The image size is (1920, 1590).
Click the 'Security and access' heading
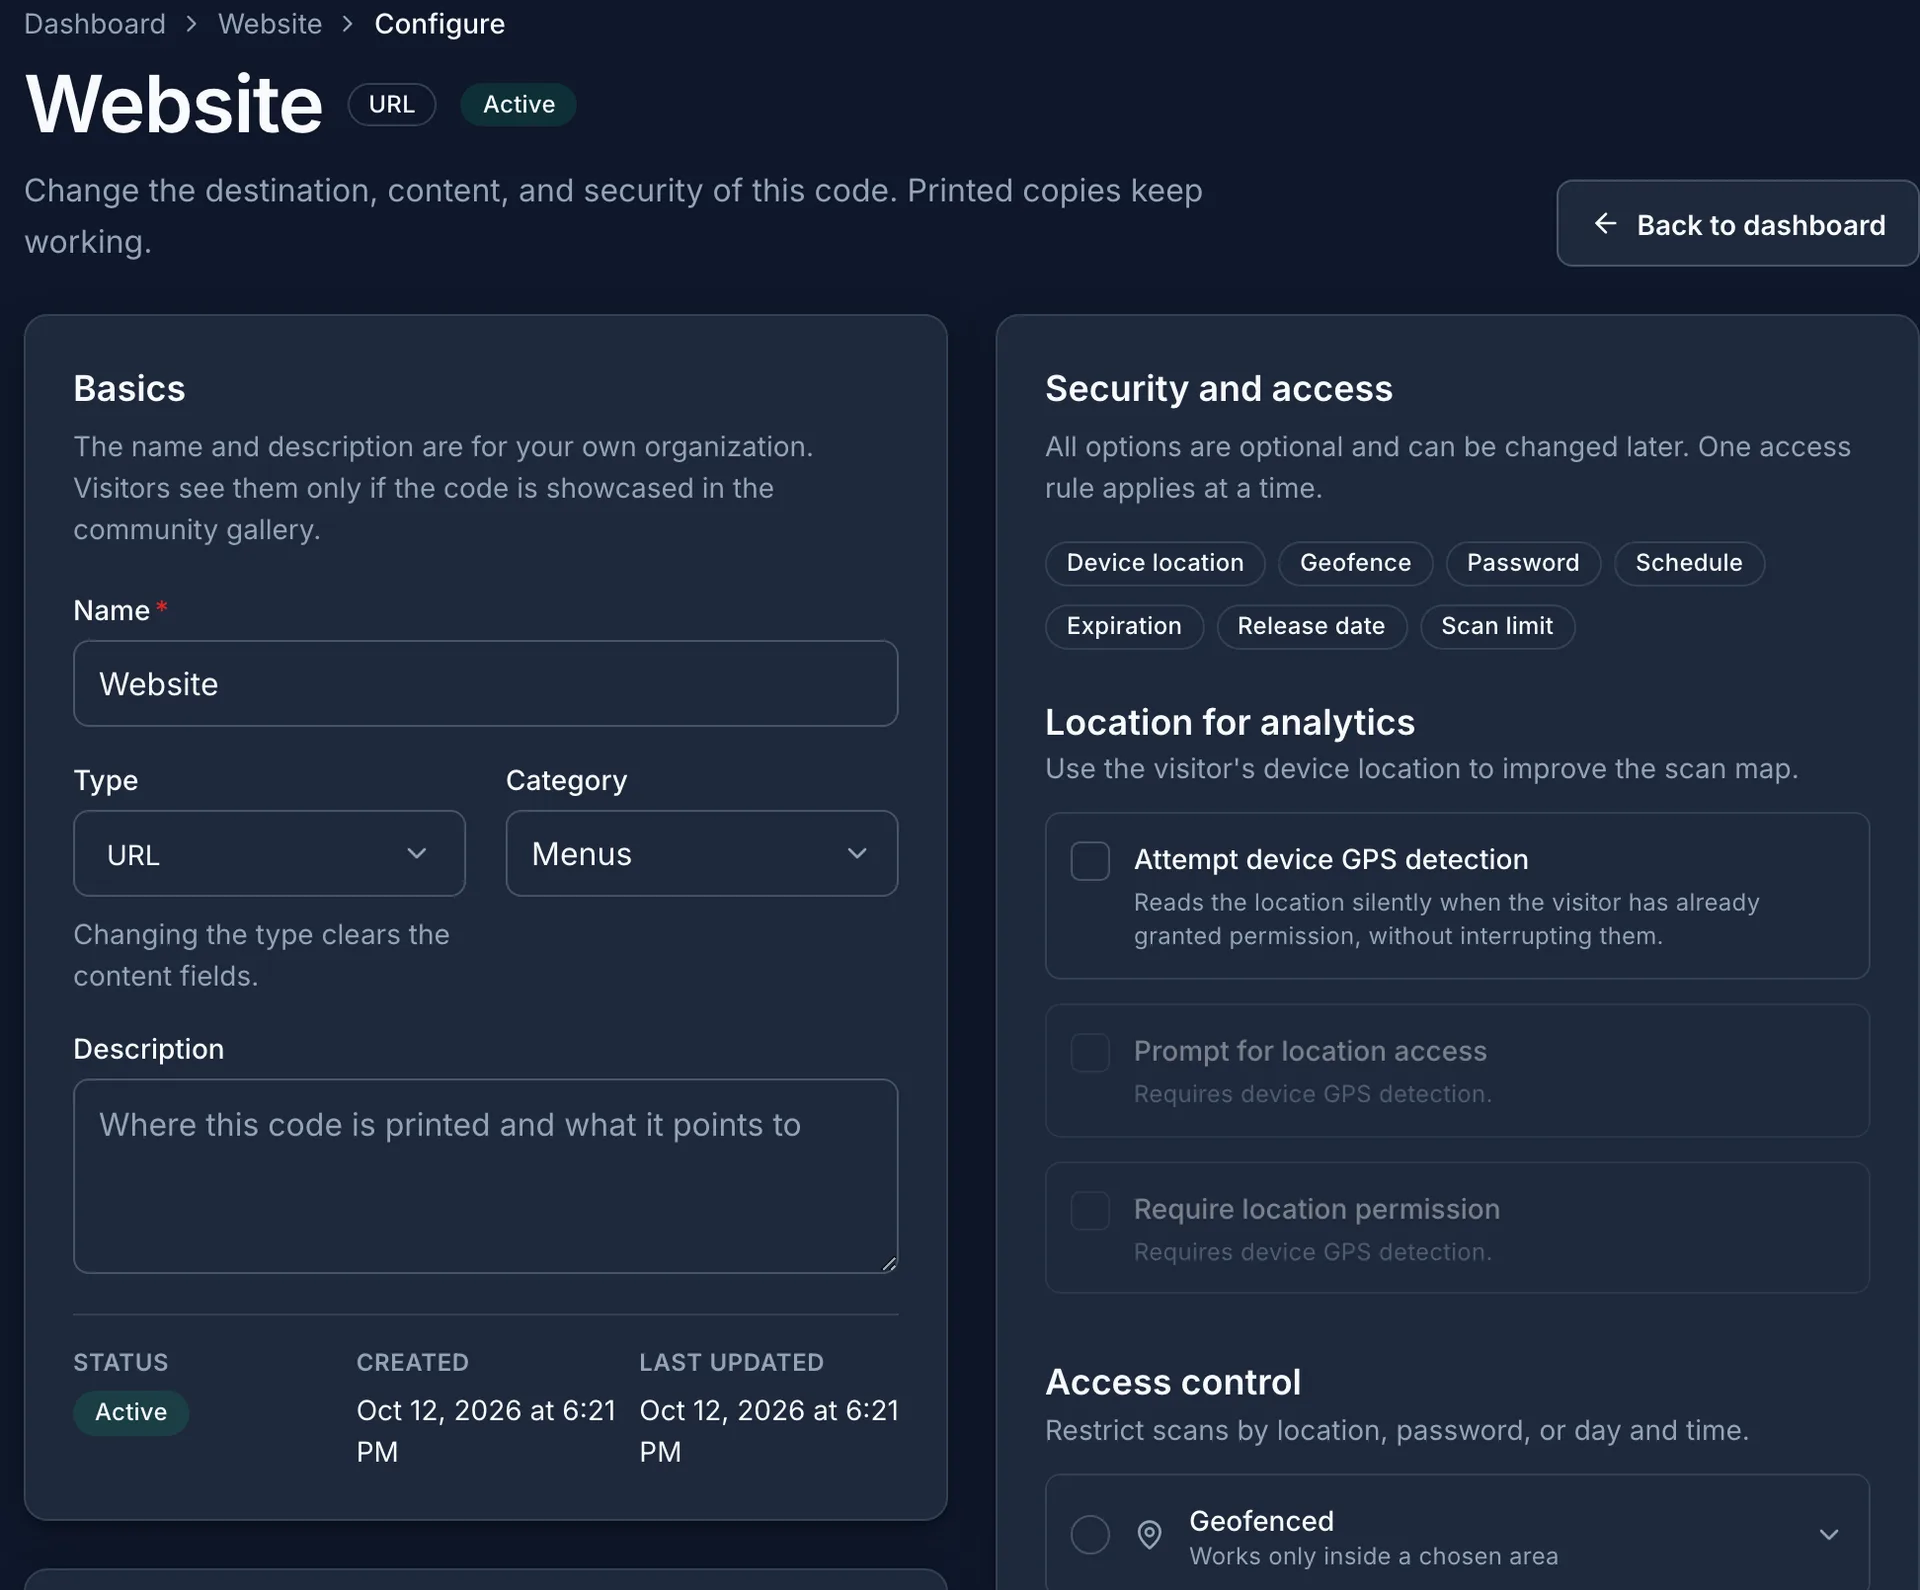point(1219,389)
